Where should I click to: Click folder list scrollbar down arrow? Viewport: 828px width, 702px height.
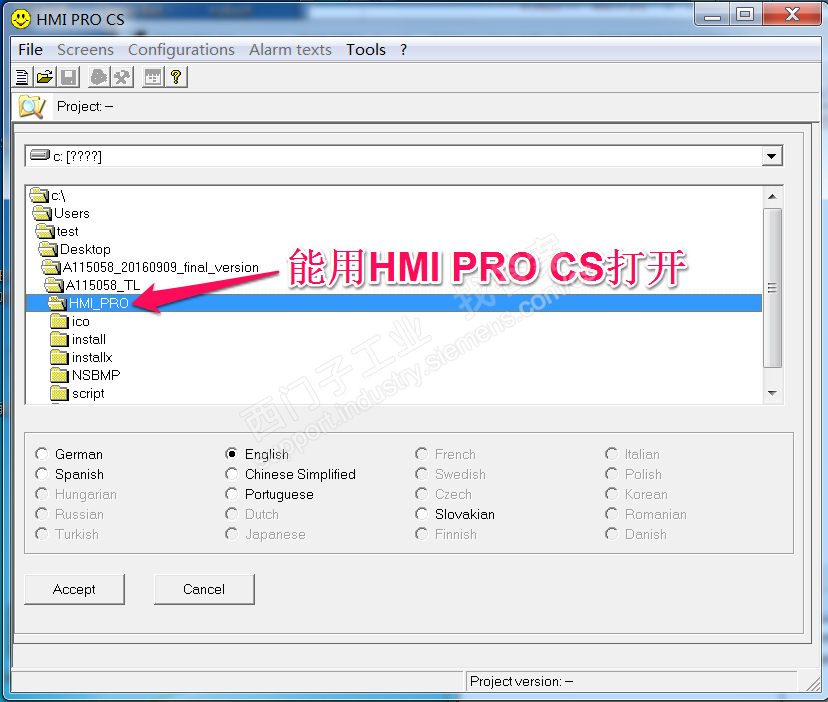772,393
